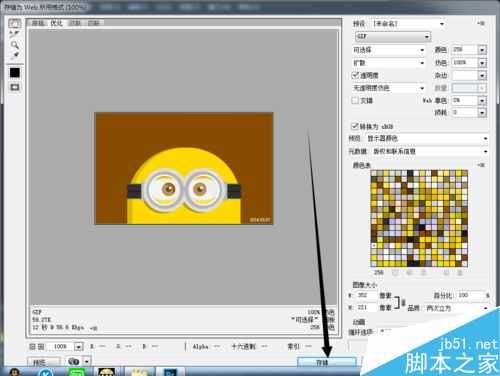Toggle slices visibility button

pyautogui.click(x=15, y=87)
